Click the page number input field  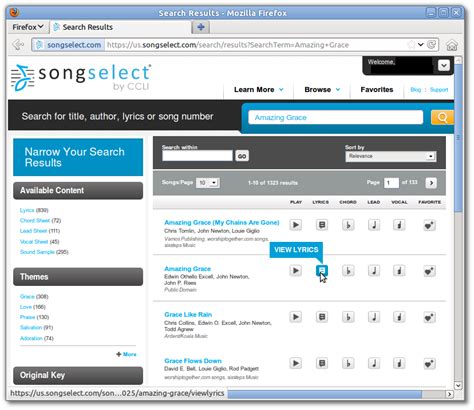click(x=391, y=183)
